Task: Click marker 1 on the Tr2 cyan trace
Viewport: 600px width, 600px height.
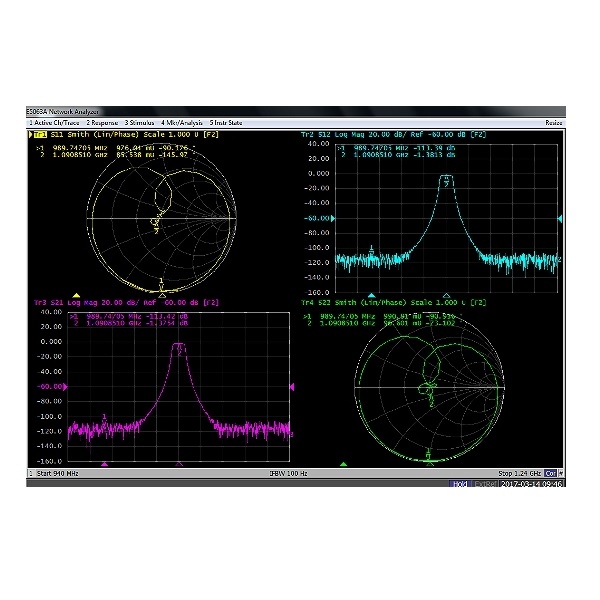Action: (371, 250)
